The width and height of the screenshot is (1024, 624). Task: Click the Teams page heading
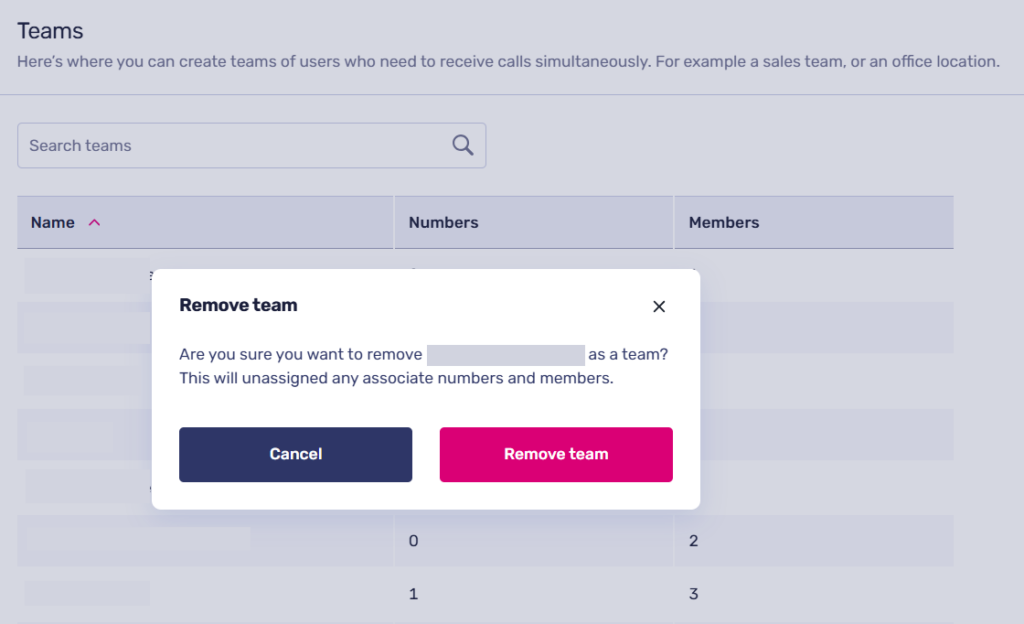50,31
